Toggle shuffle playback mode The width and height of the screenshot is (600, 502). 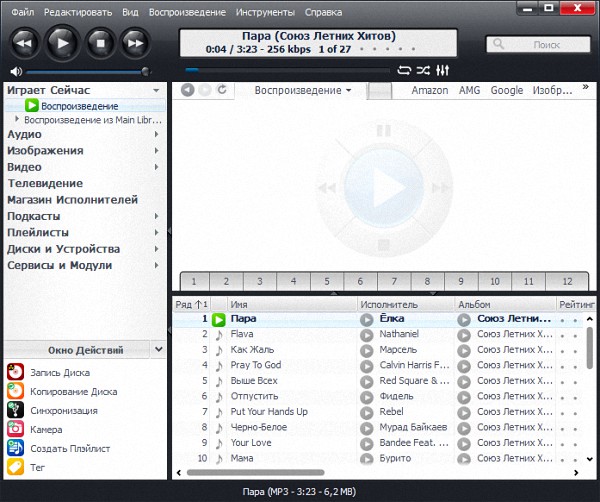click(423, 71)
